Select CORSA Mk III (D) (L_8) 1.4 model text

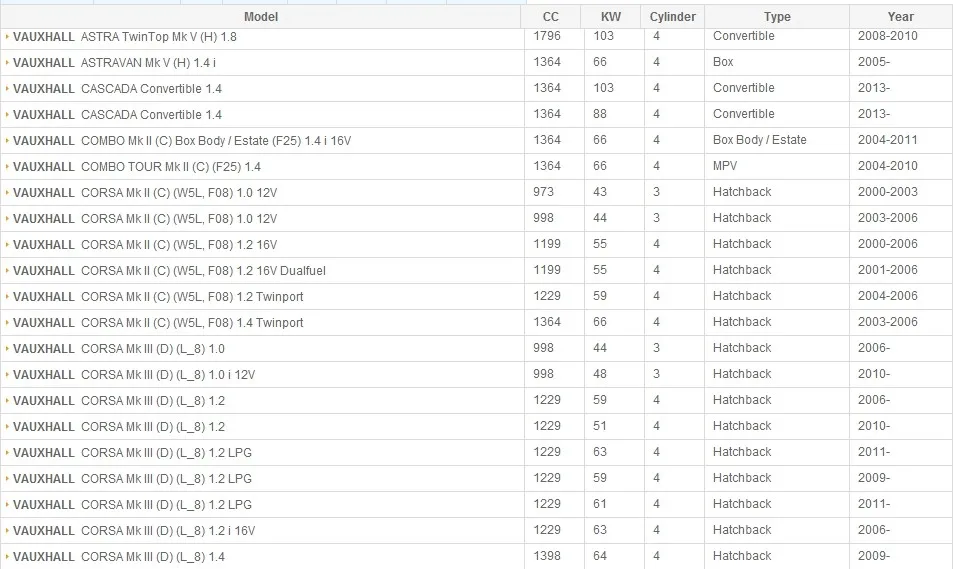[x=119, y=557]
